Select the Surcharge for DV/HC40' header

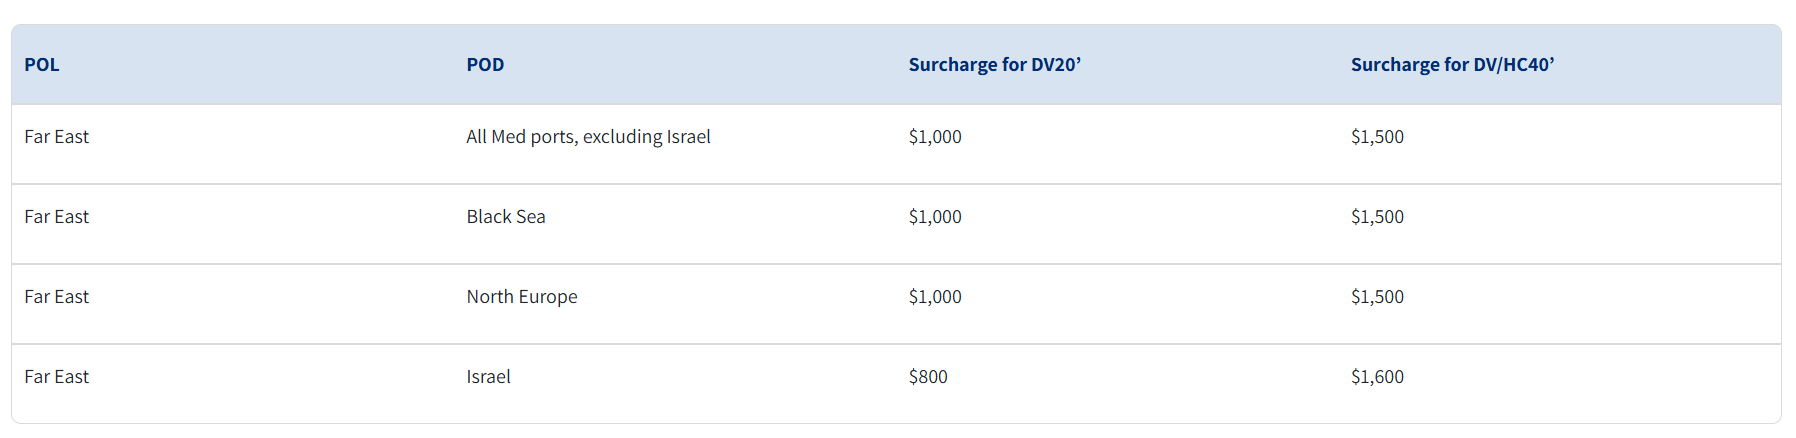[1452, 65]
